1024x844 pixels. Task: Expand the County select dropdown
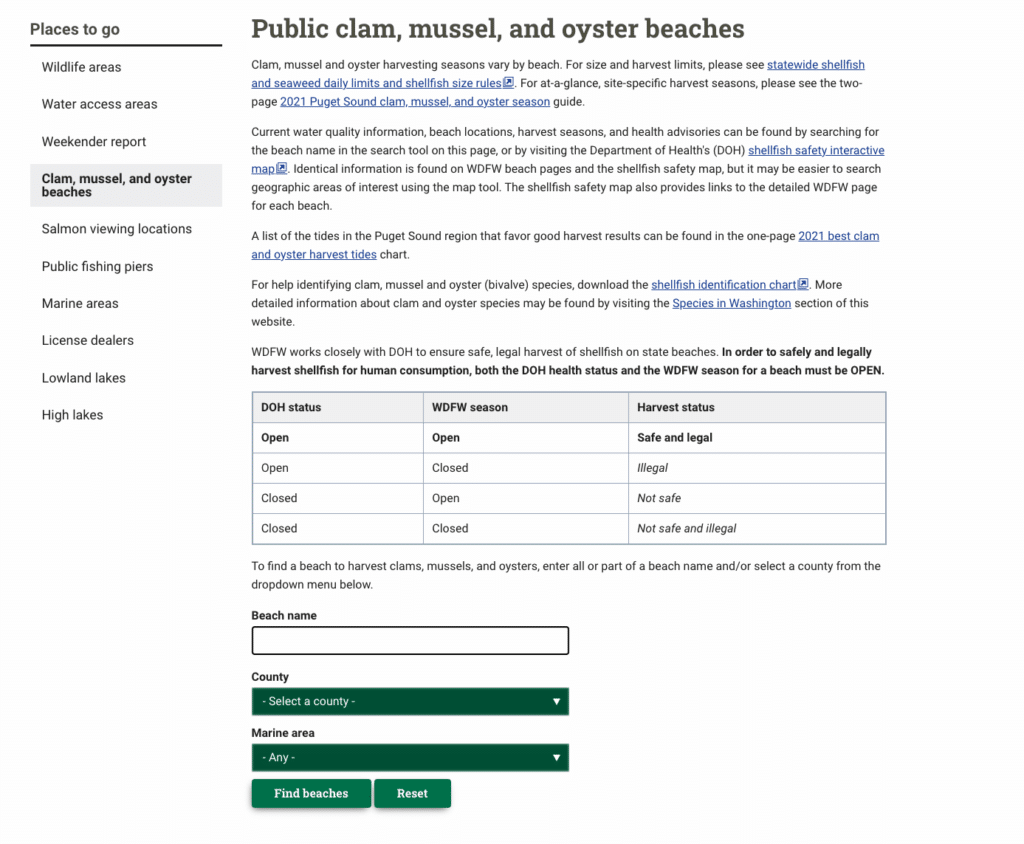409,702
